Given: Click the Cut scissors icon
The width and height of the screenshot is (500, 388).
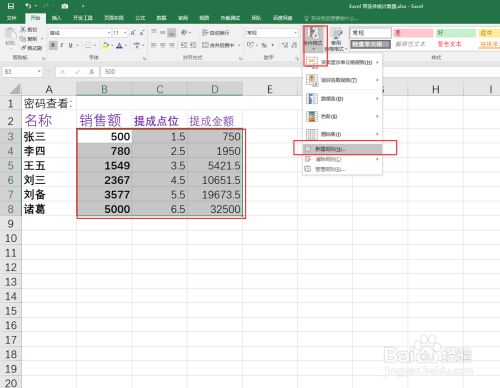Looking at the screenshot, I should point(23,29).
